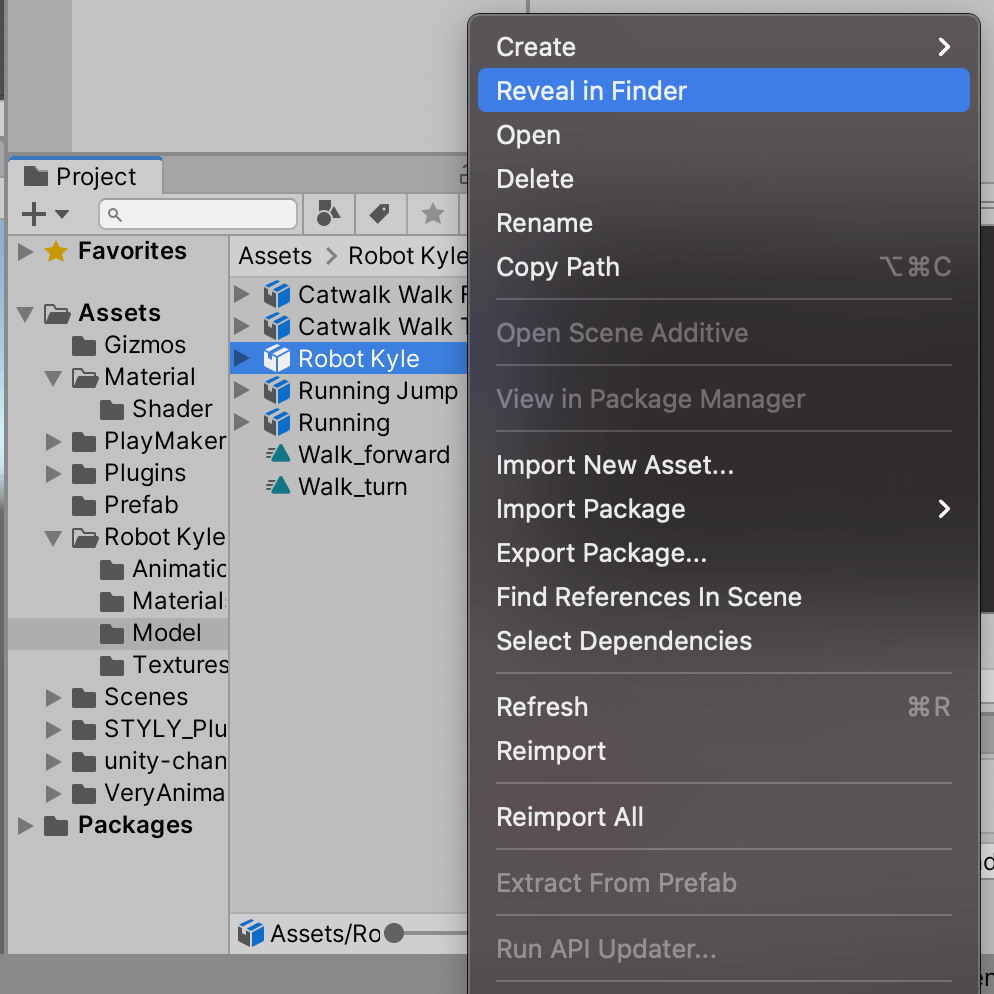This screenshot has width=994, height=994.
Task: Expand the Favorites tree node
Action: coord(25,252)
